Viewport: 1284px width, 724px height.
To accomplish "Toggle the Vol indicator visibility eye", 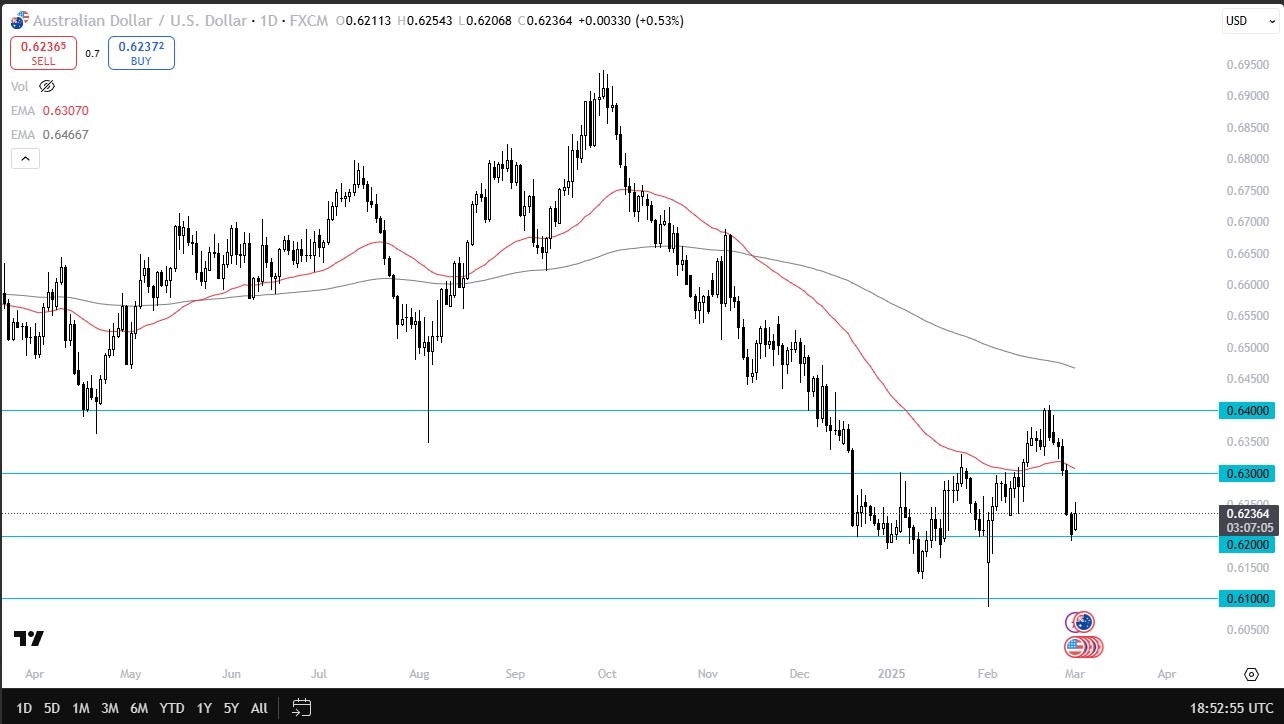I will [x=47, y=86].
